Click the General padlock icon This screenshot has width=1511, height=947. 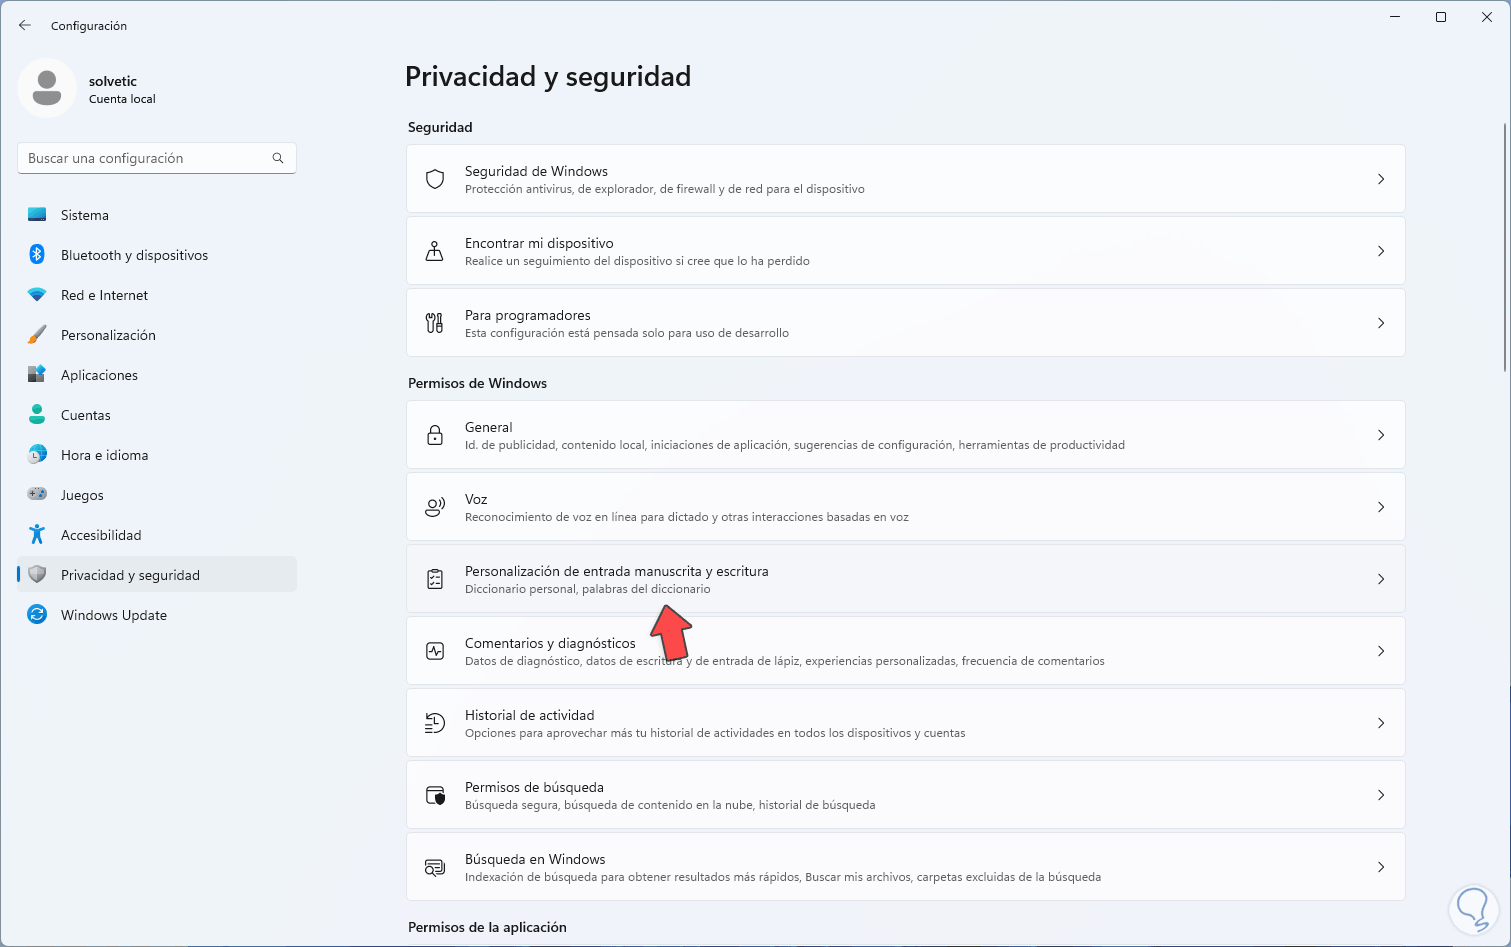[x=435, y=435]
